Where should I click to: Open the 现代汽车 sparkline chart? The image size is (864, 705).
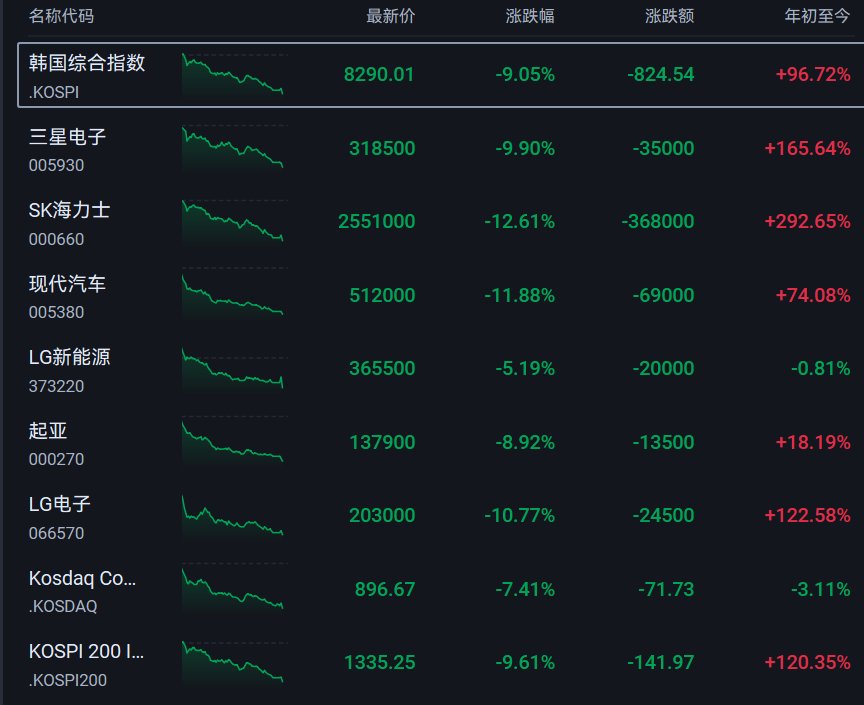pos(234,295)
